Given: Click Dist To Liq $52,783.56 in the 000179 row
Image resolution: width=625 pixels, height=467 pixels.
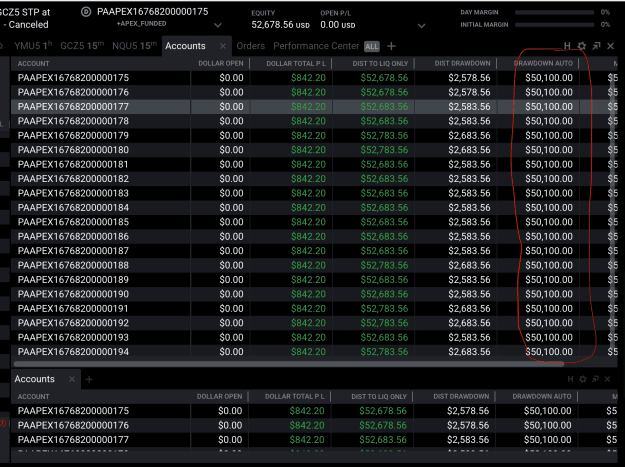Looking at the screenshot, I should click(385, 135).
